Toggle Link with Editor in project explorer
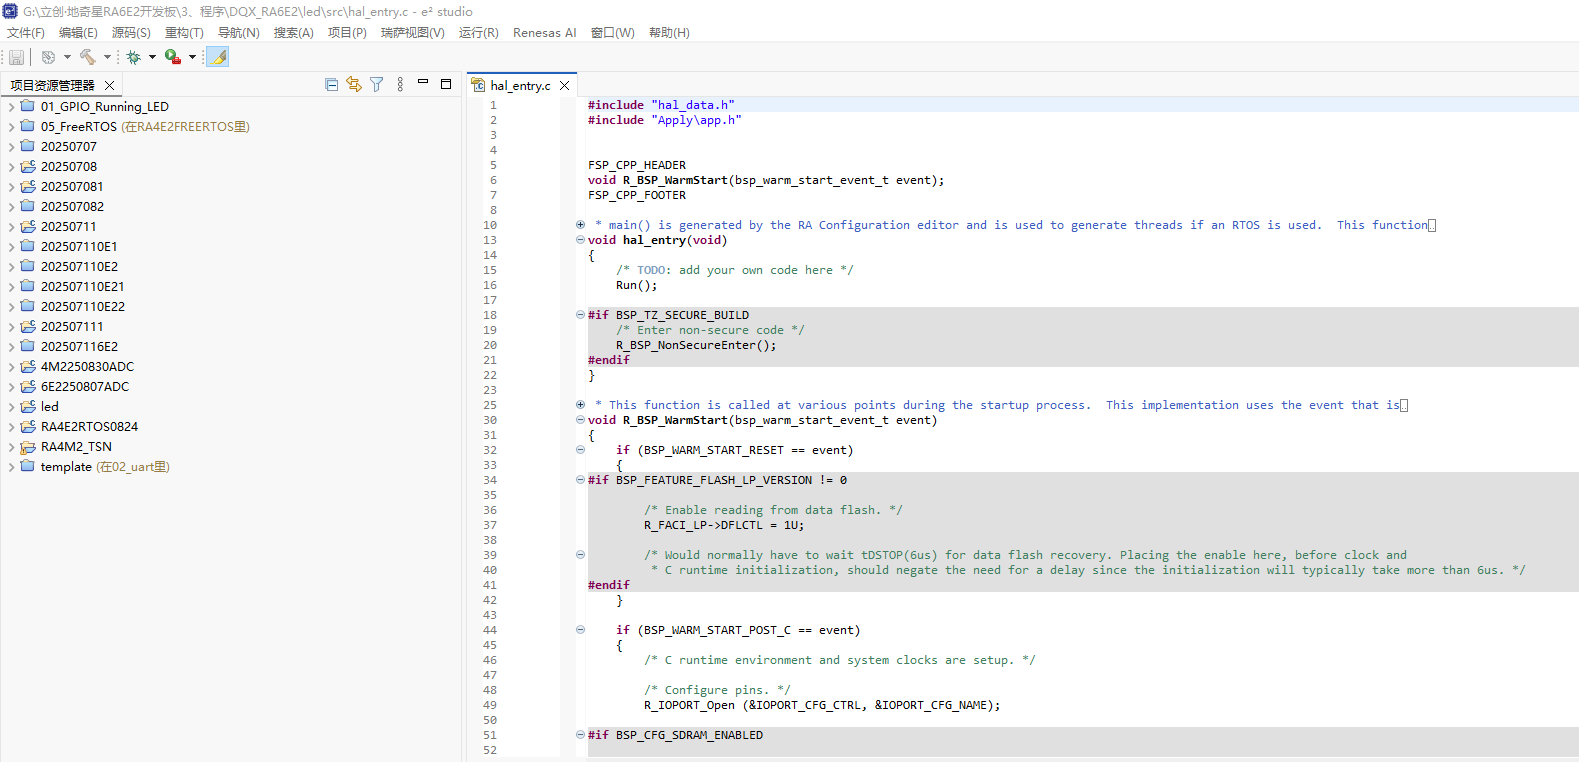 coord(354,85)
